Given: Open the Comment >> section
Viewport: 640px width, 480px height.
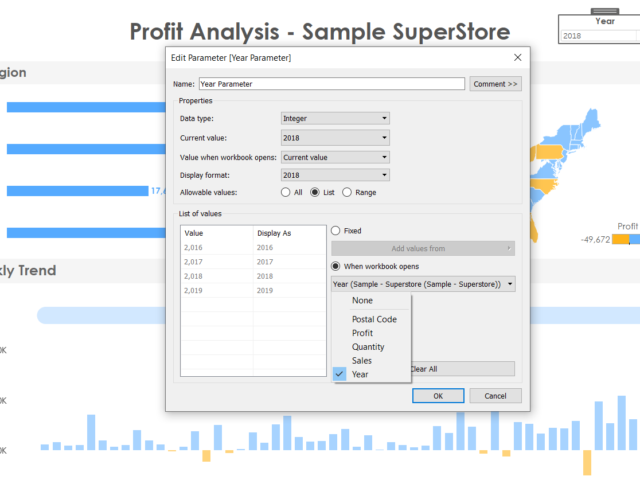Looking at the screenshot, I should click(495, 84).
